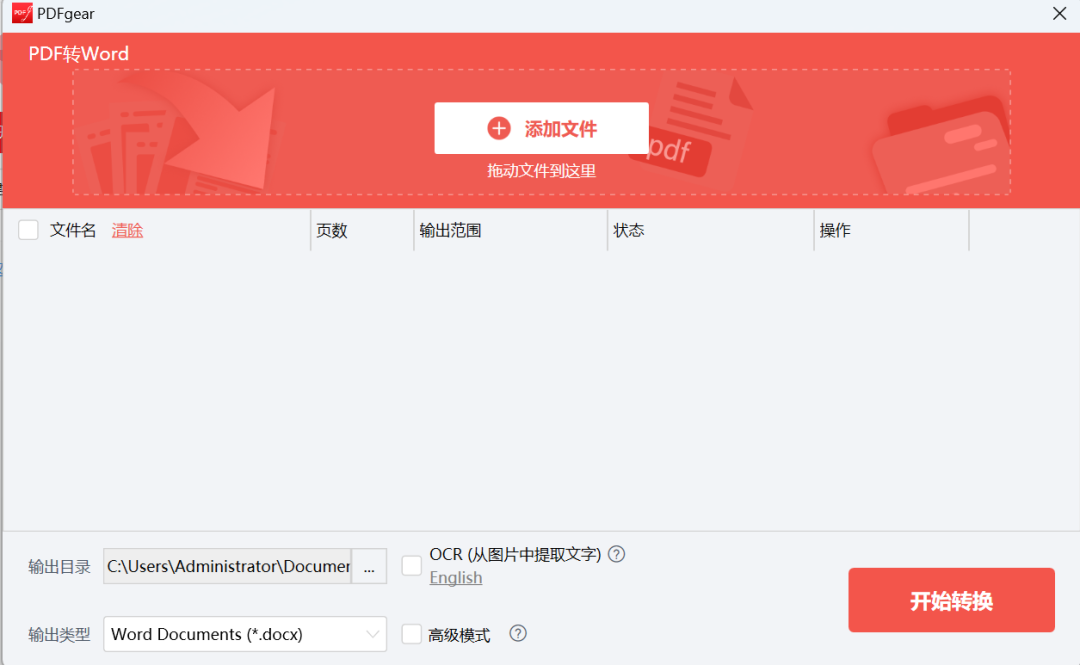Click the 添加文件 upload button
The height and width of the screenshot is (665, 1080).
point(540,127)
